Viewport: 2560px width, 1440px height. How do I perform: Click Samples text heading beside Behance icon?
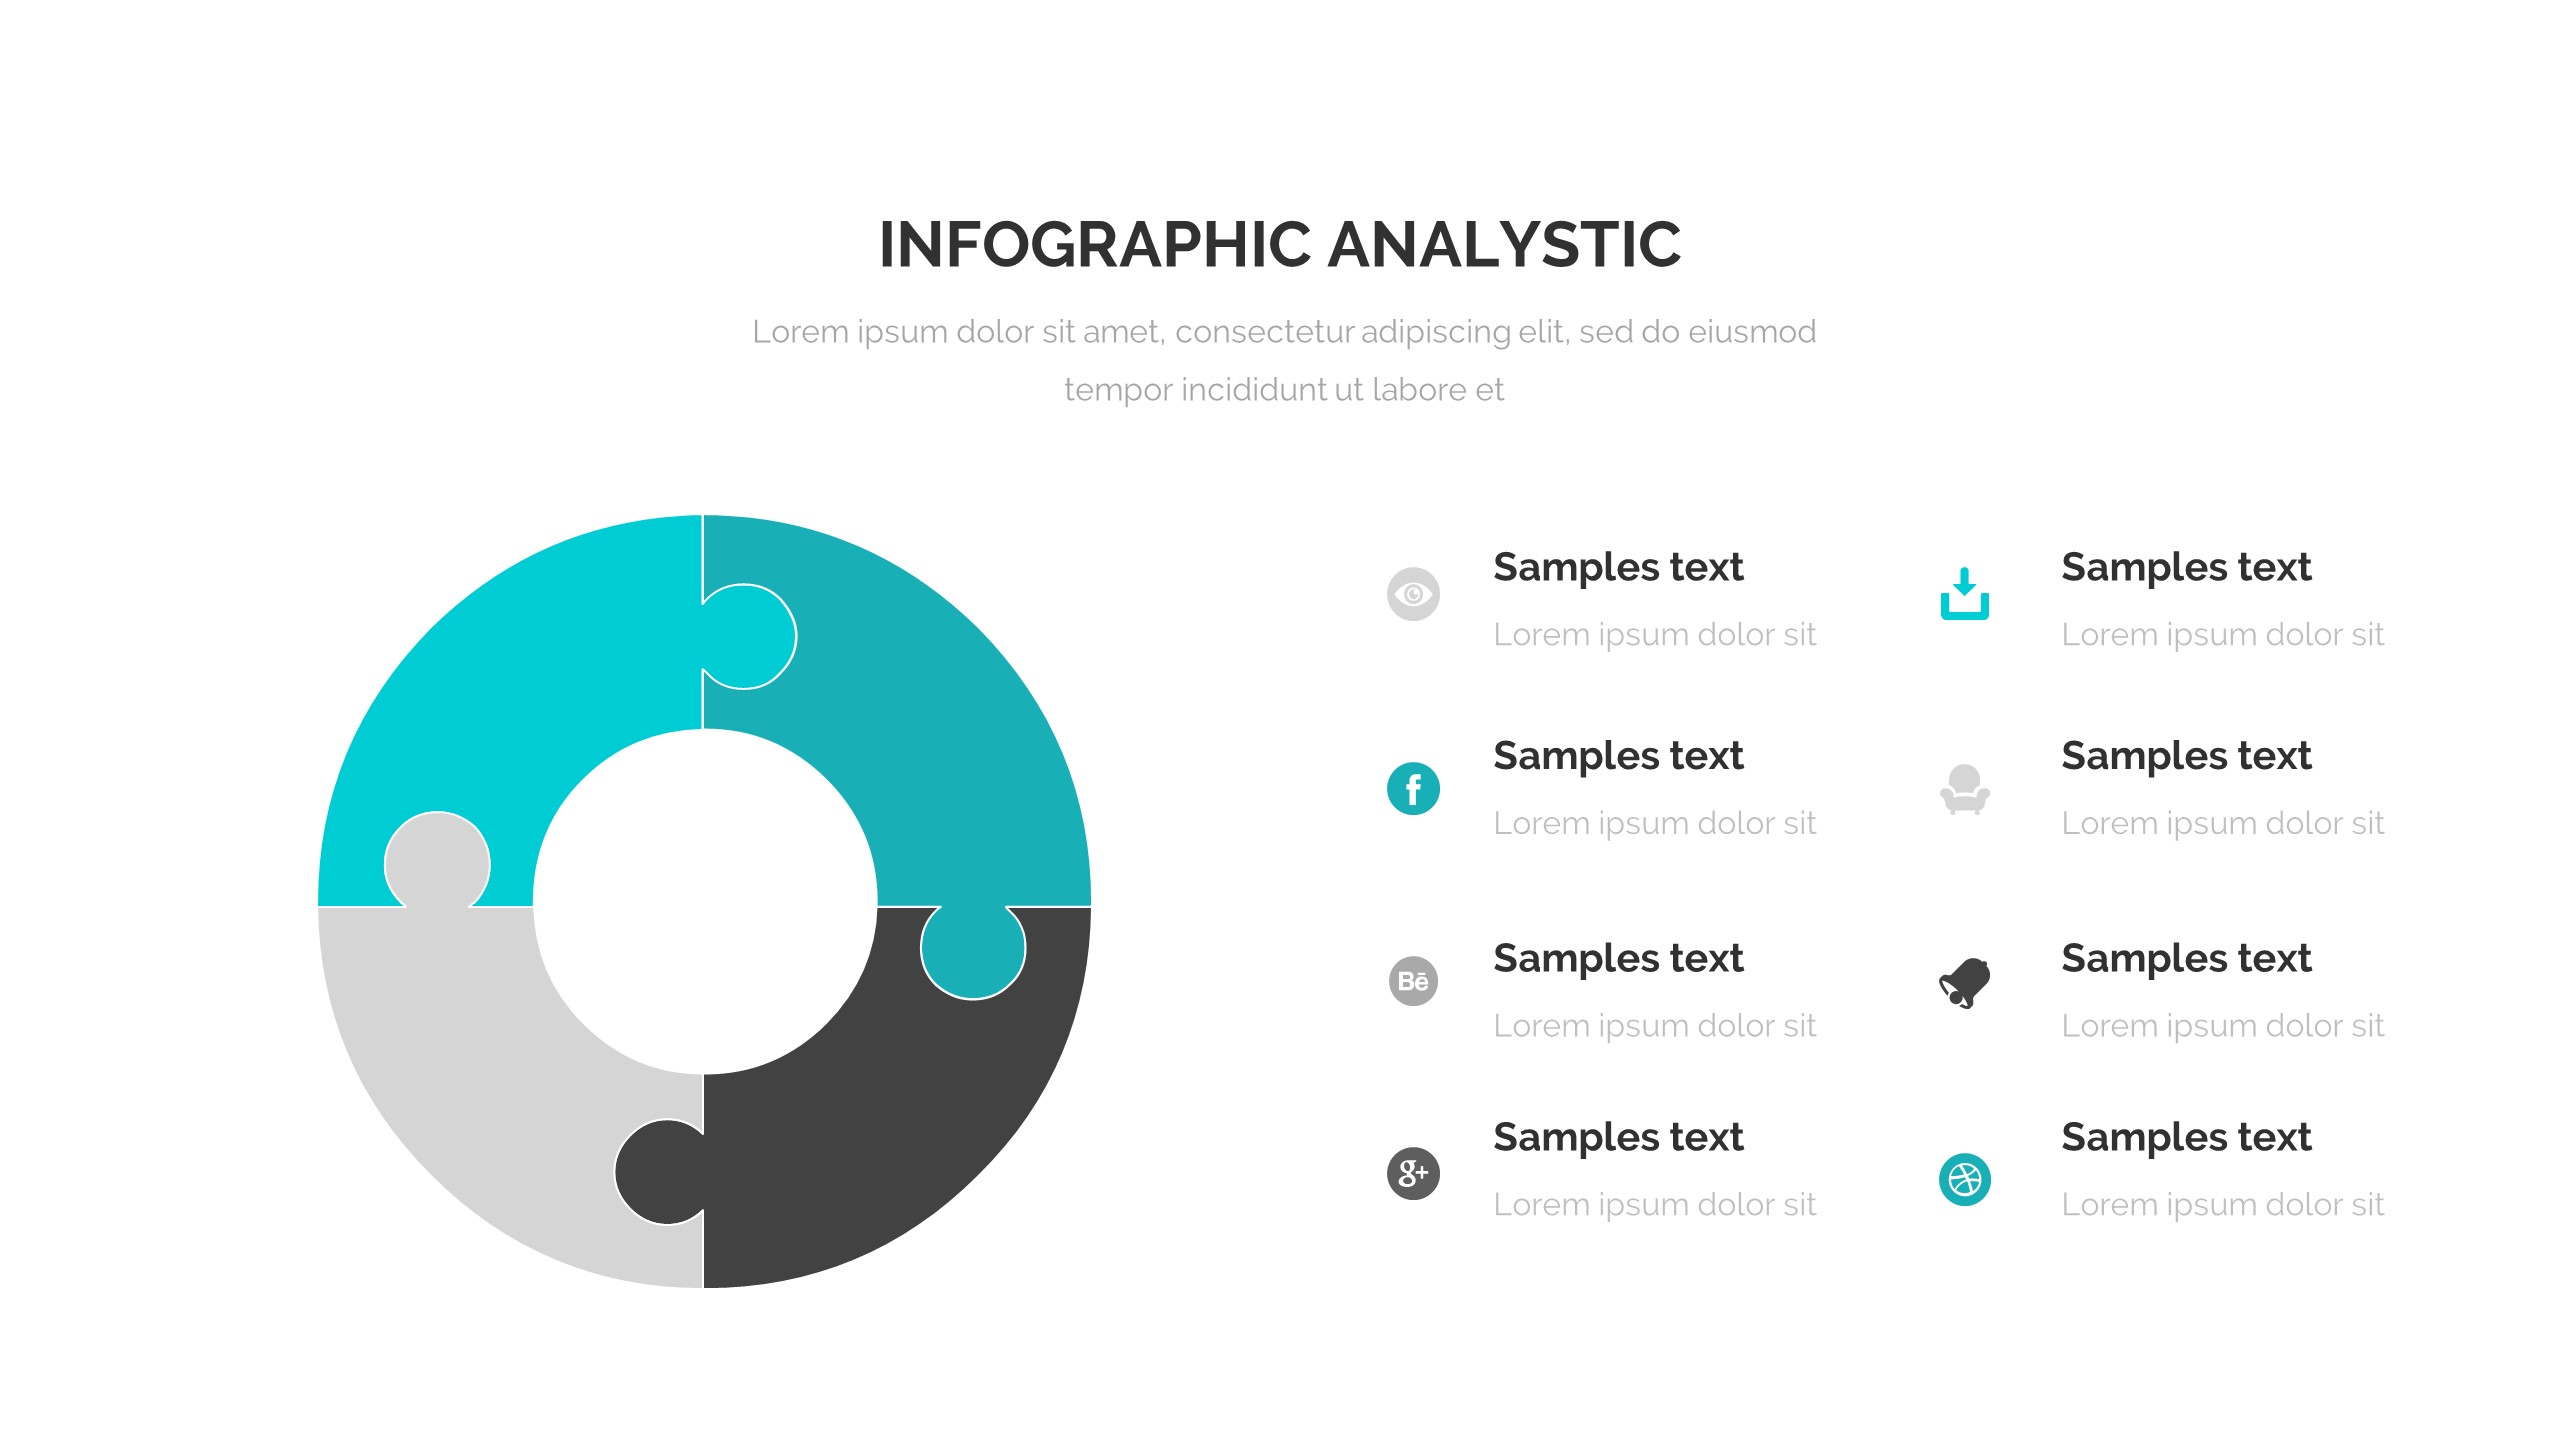1618,958
